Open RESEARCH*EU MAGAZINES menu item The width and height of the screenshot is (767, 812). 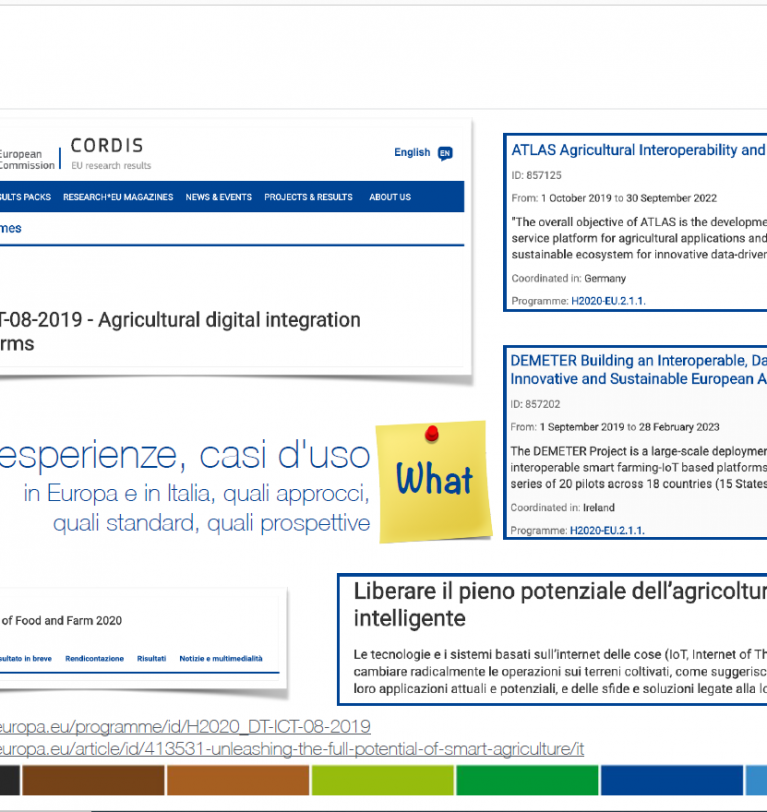[118, 197]
